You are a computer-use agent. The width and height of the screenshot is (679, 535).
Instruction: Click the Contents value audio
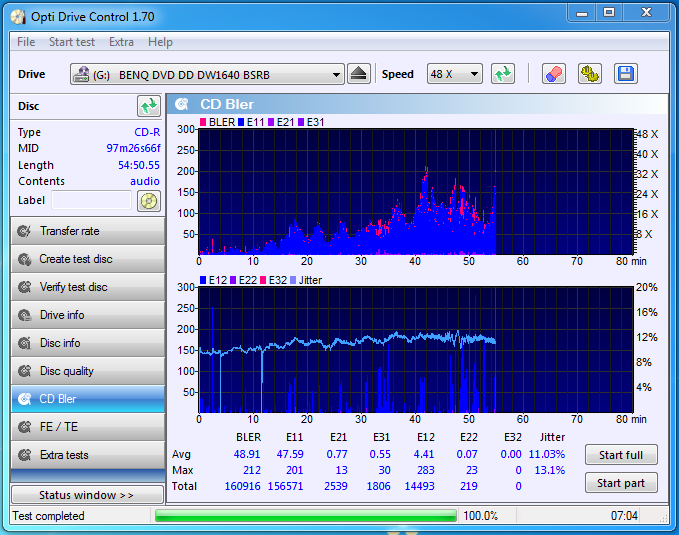coord(145,181)
